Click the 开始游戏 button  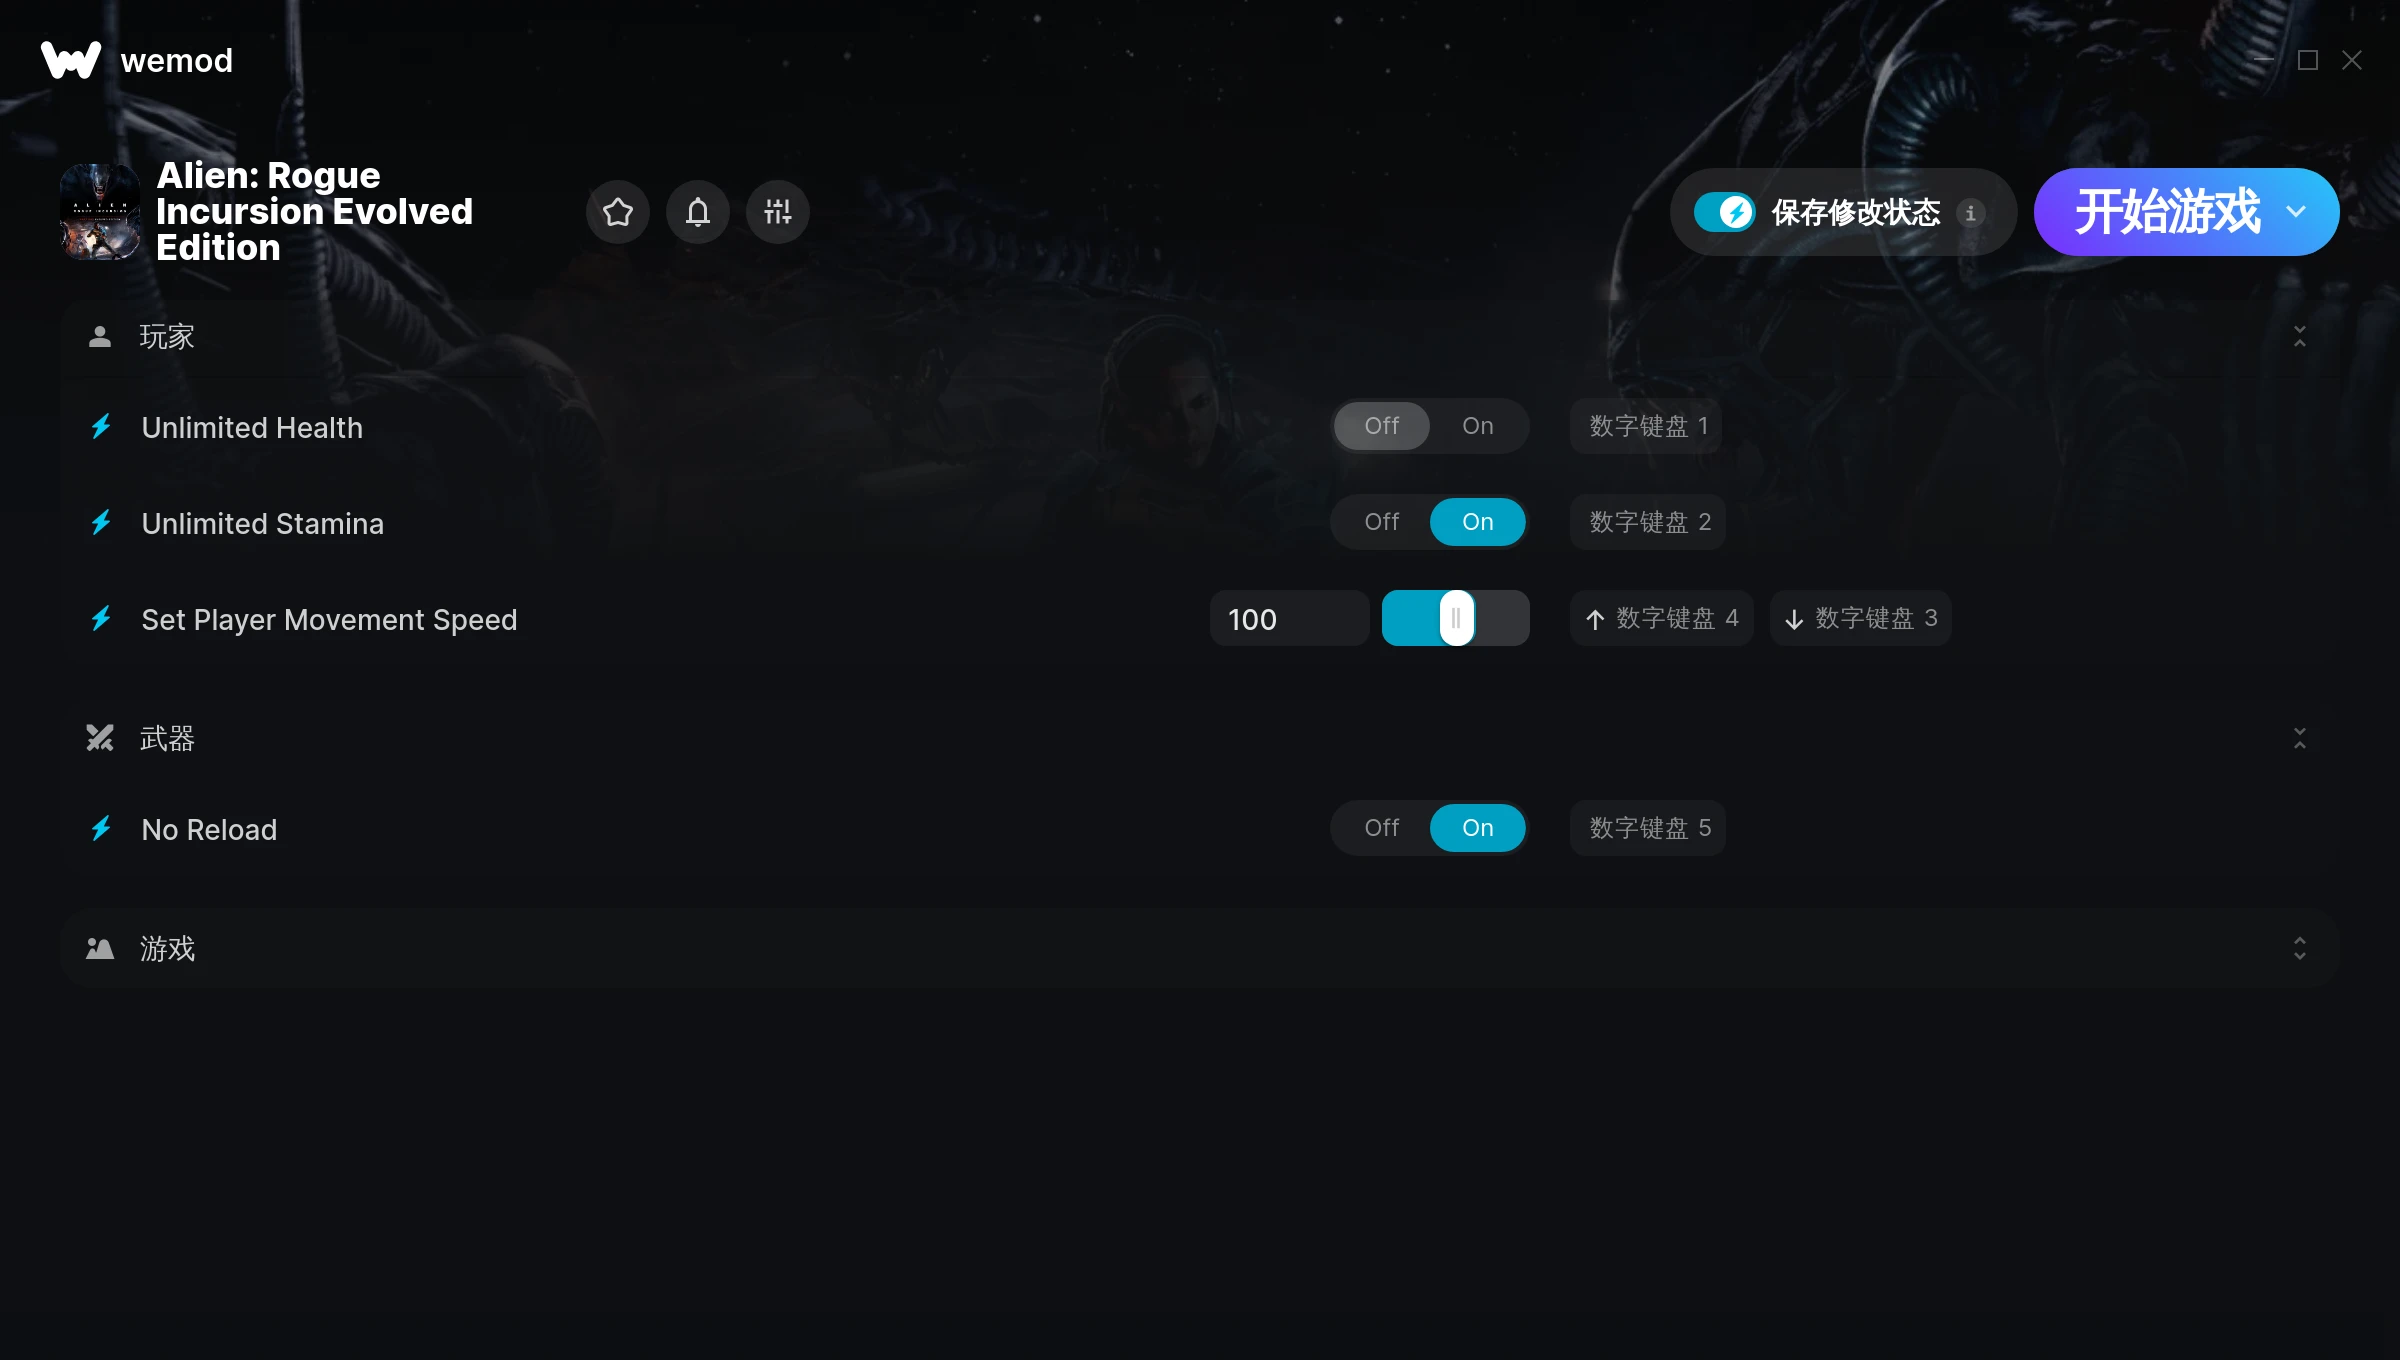[x=2167, y=212]
